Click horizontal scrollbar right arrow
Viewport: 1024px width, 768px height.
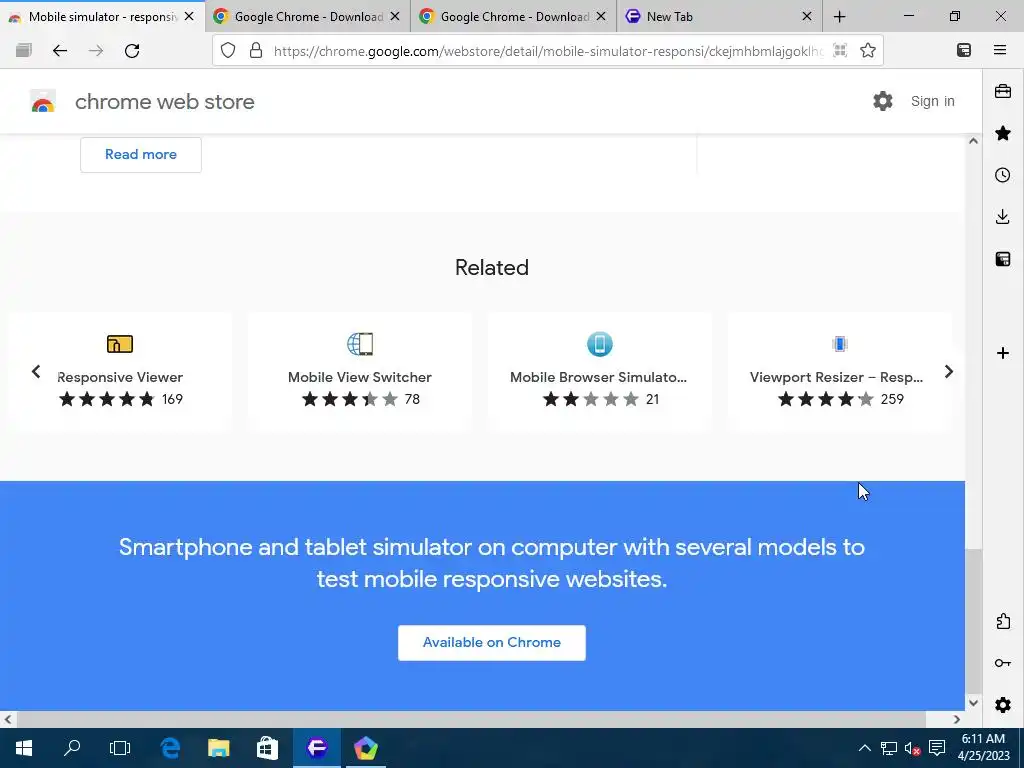(957, 720)
